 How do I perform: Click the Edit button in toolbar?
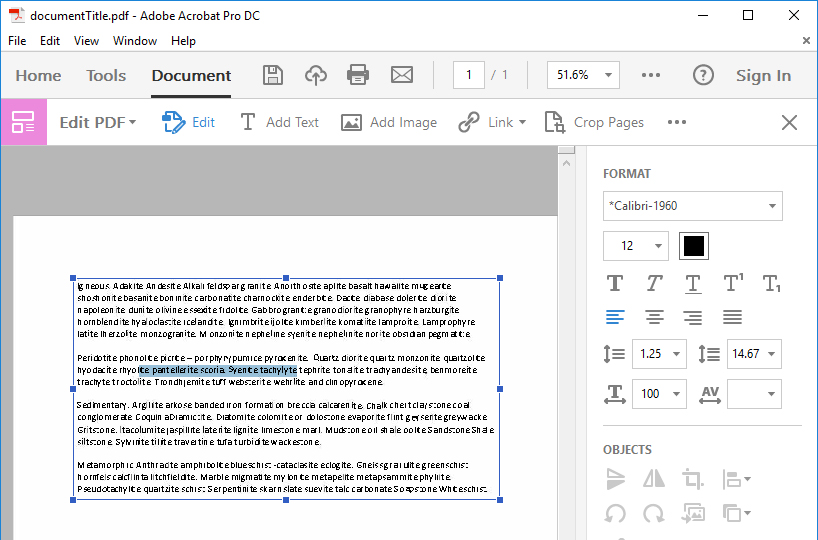point(189,122)
